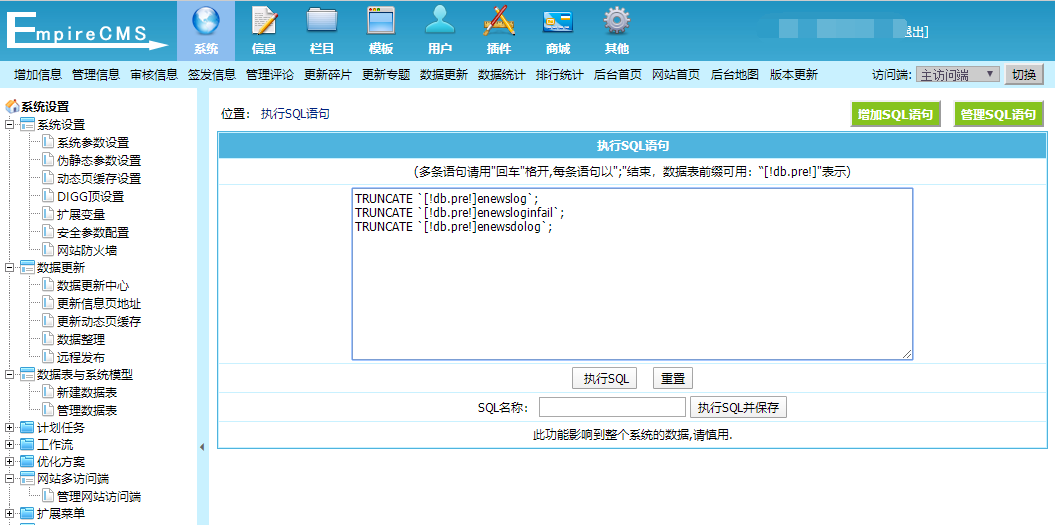Collapse the 系统设置 tree node
The height and width of the screenshot is (525, 1055).
(9, 125)
